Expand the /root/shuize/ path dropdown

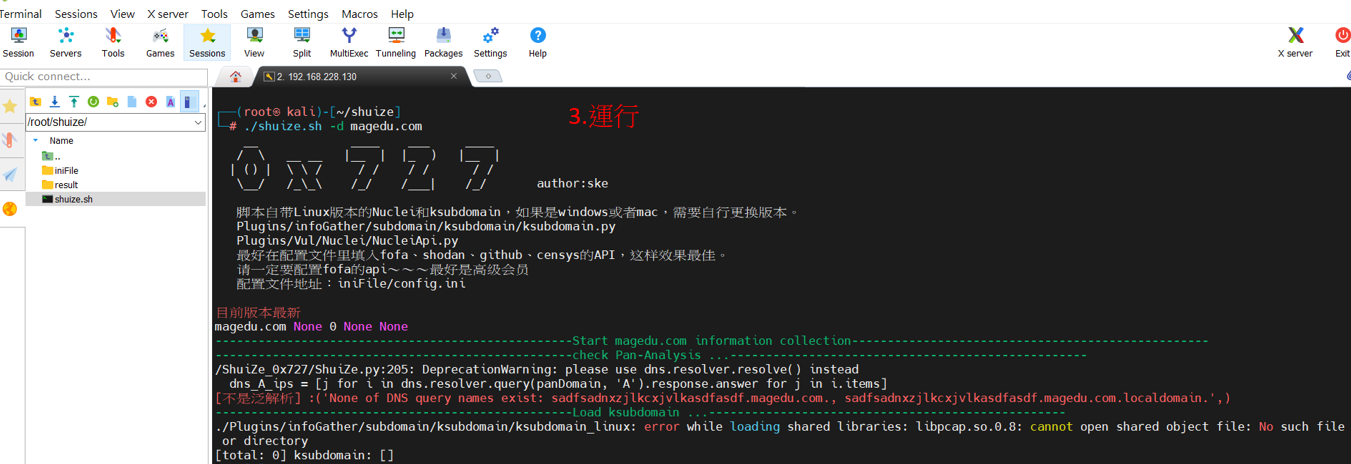point(198,122)
